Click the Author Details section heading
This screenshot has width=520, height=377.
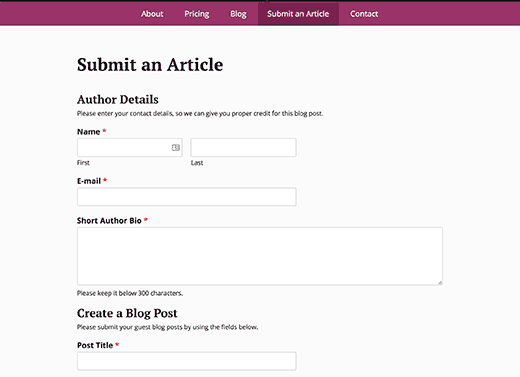(x=118, y=100)
